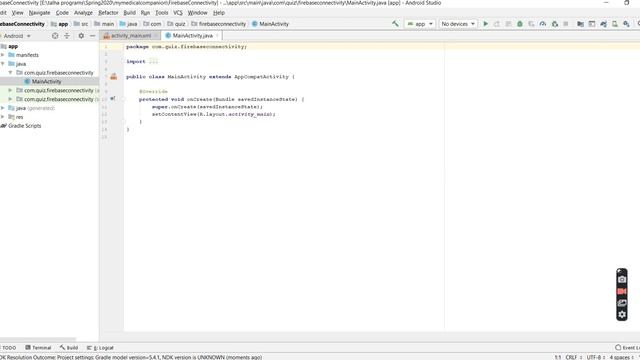Open the Build menu
Viewport: 640px width, 360px height.
(129, 13)
